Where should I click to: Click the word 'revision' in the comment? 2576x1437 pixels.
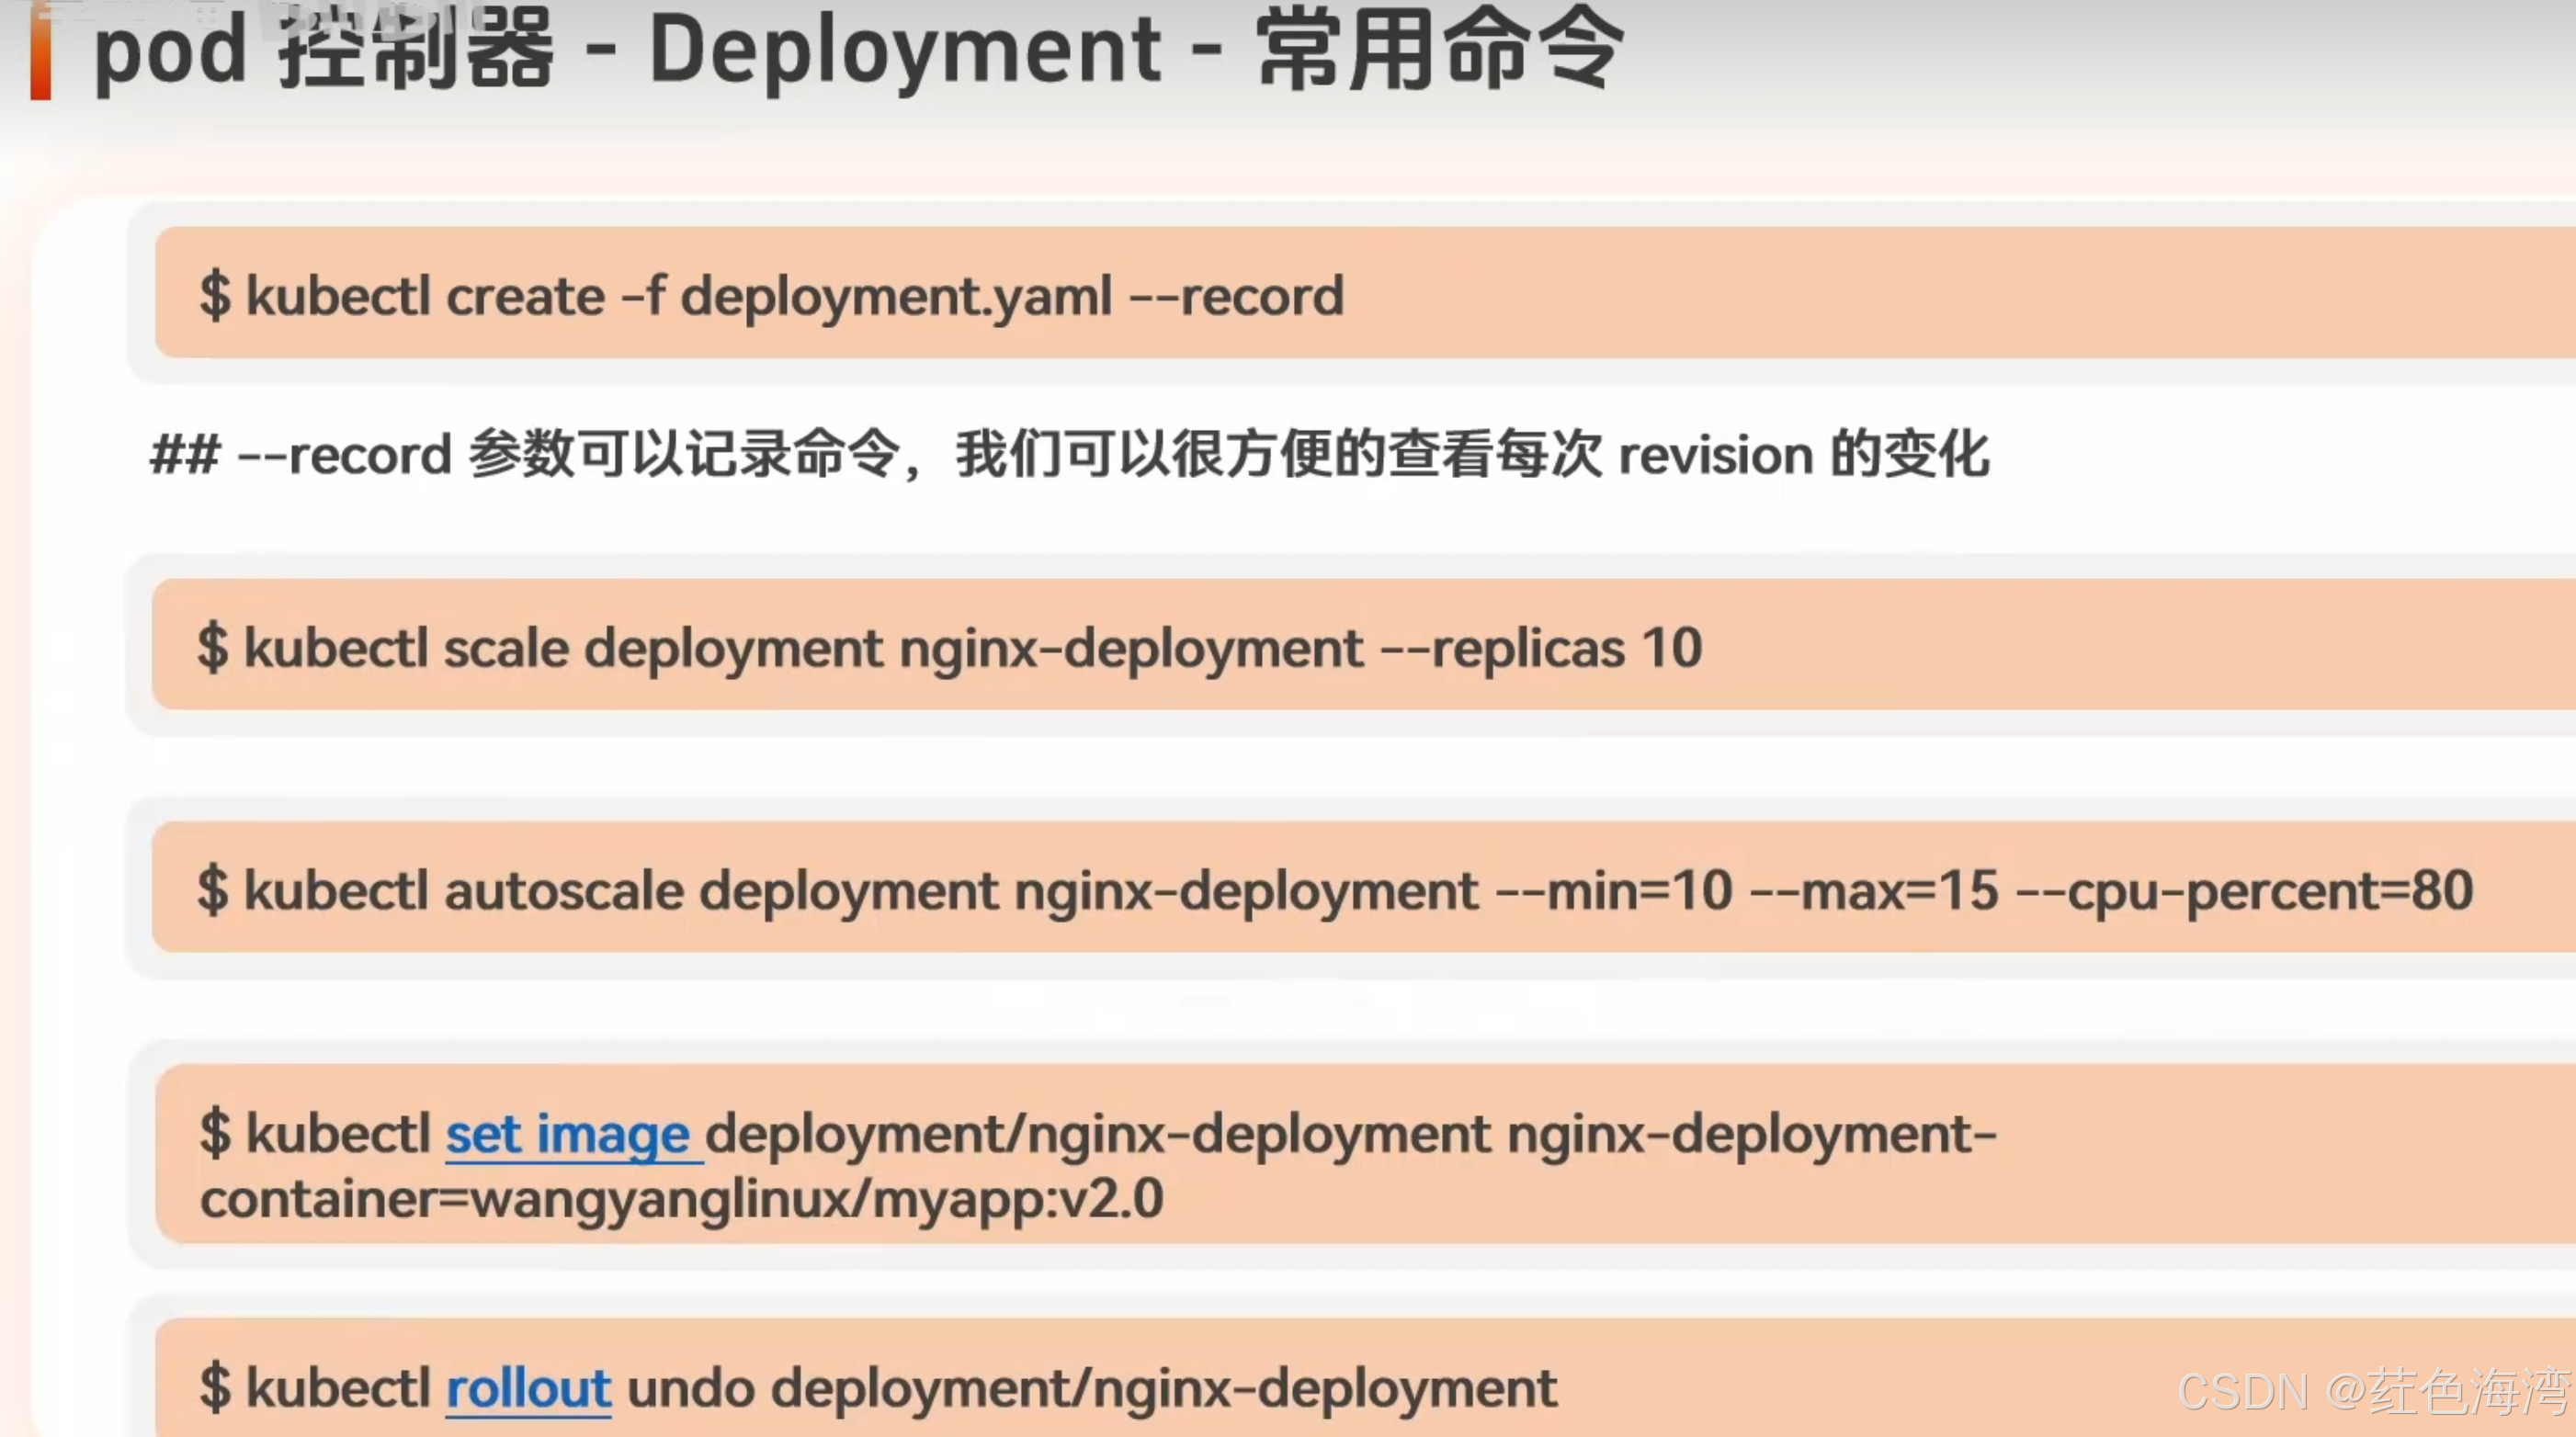click(x=1715, y=456)
